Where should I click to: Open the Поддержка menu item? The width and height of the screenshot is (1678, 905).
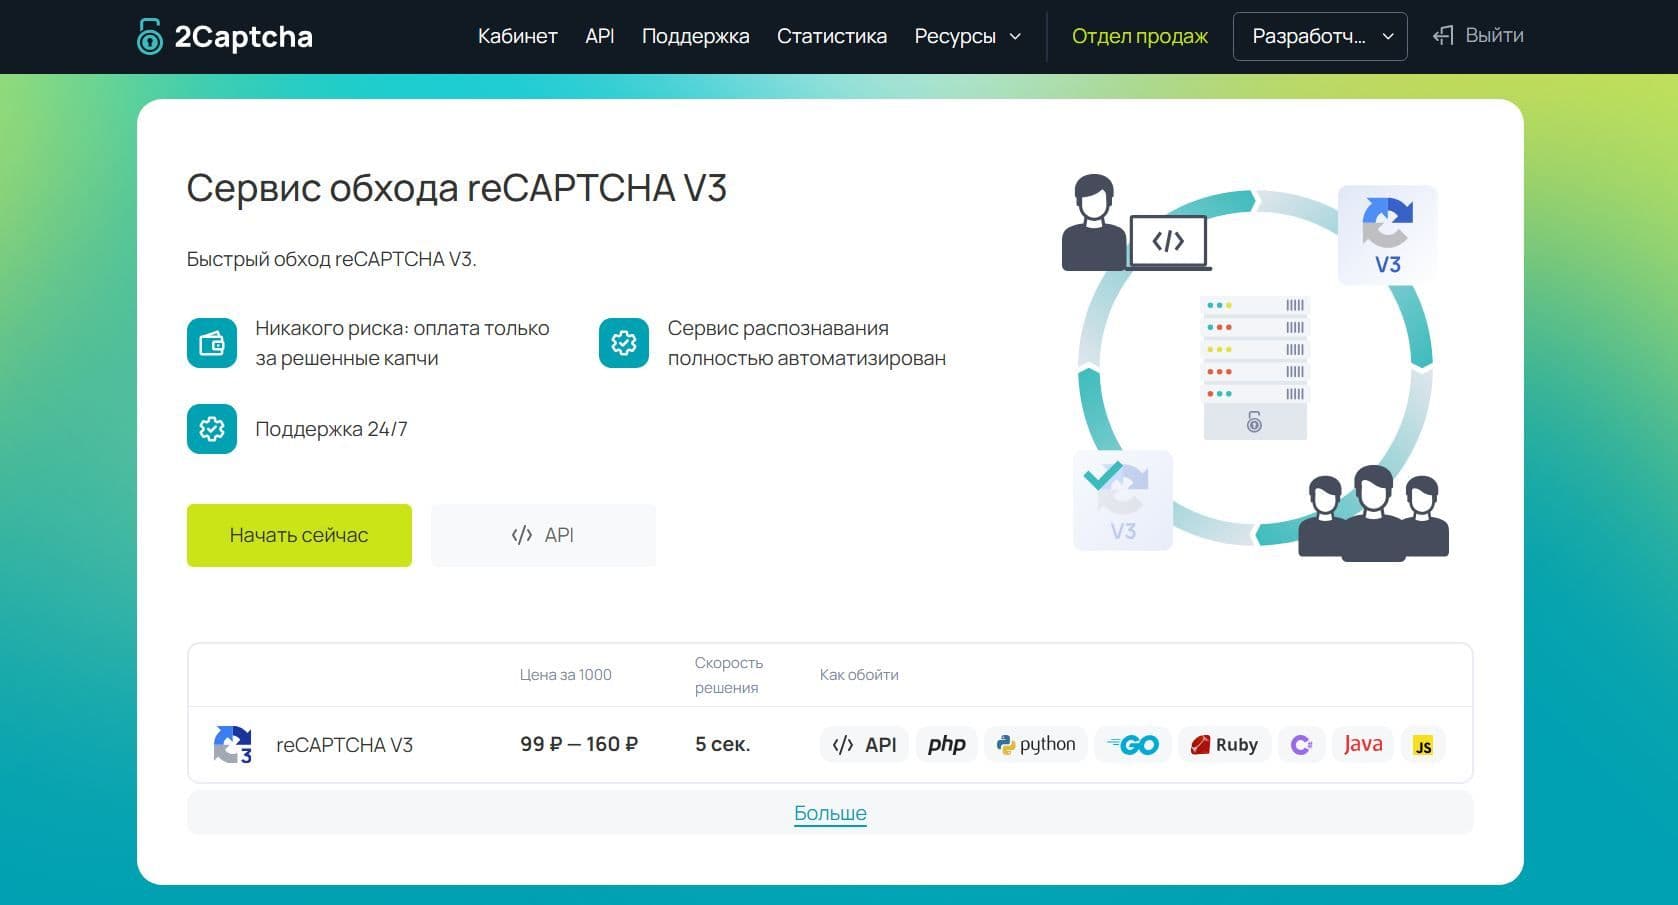pos(695,37)
